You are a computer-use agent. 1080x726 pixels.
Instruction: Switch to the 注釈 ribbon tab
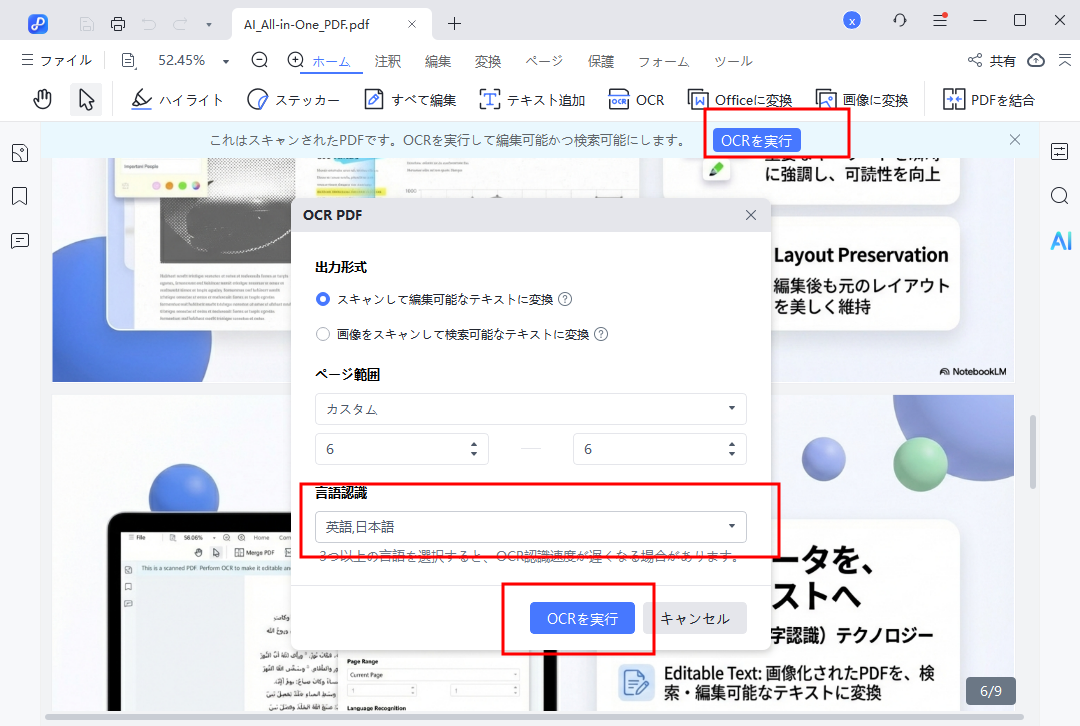pos(387,60)
